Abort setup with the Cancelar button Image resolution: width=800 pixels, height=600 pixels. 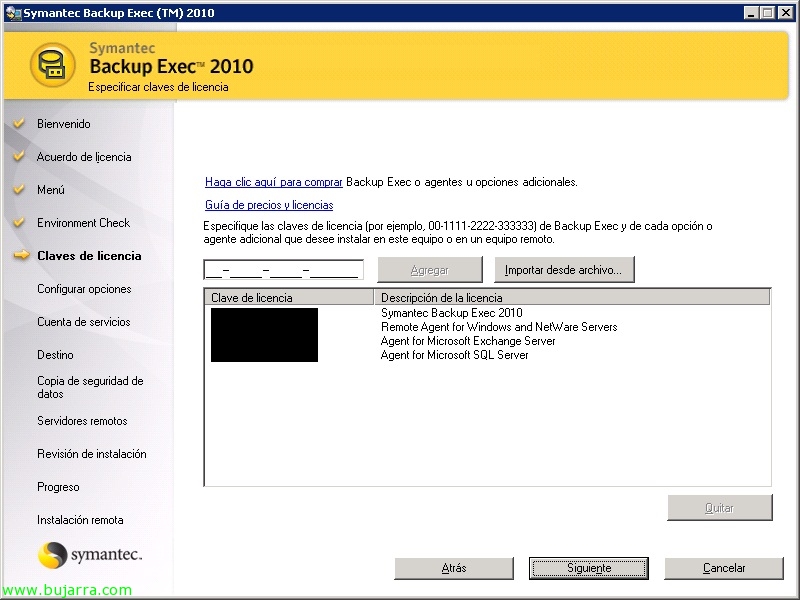point(724,568)
